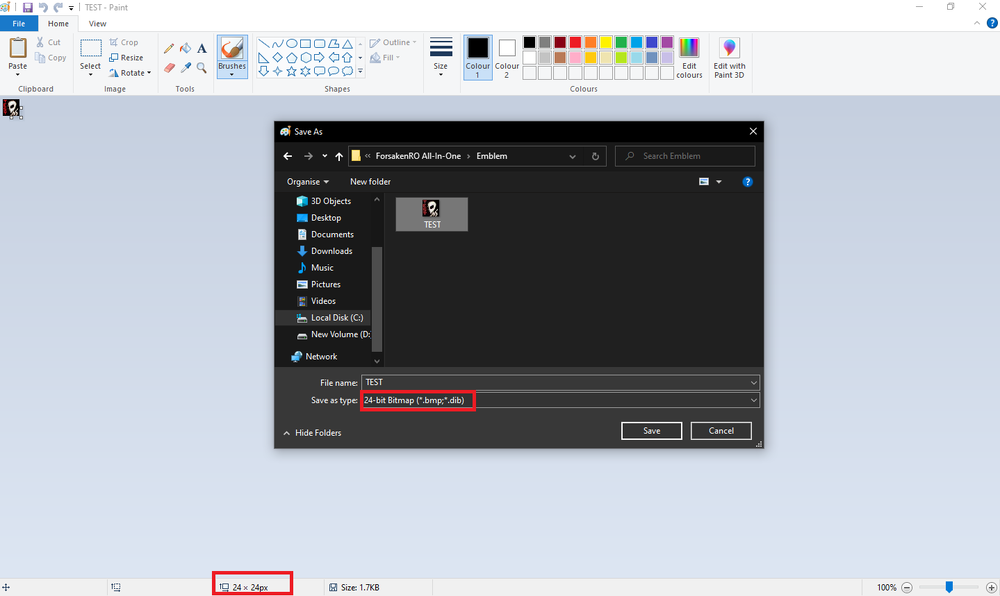Select the Pencil tool in Tools group
Image resolution: width=1000 pixels, height=596 pixels.
[x=169, y=48]
